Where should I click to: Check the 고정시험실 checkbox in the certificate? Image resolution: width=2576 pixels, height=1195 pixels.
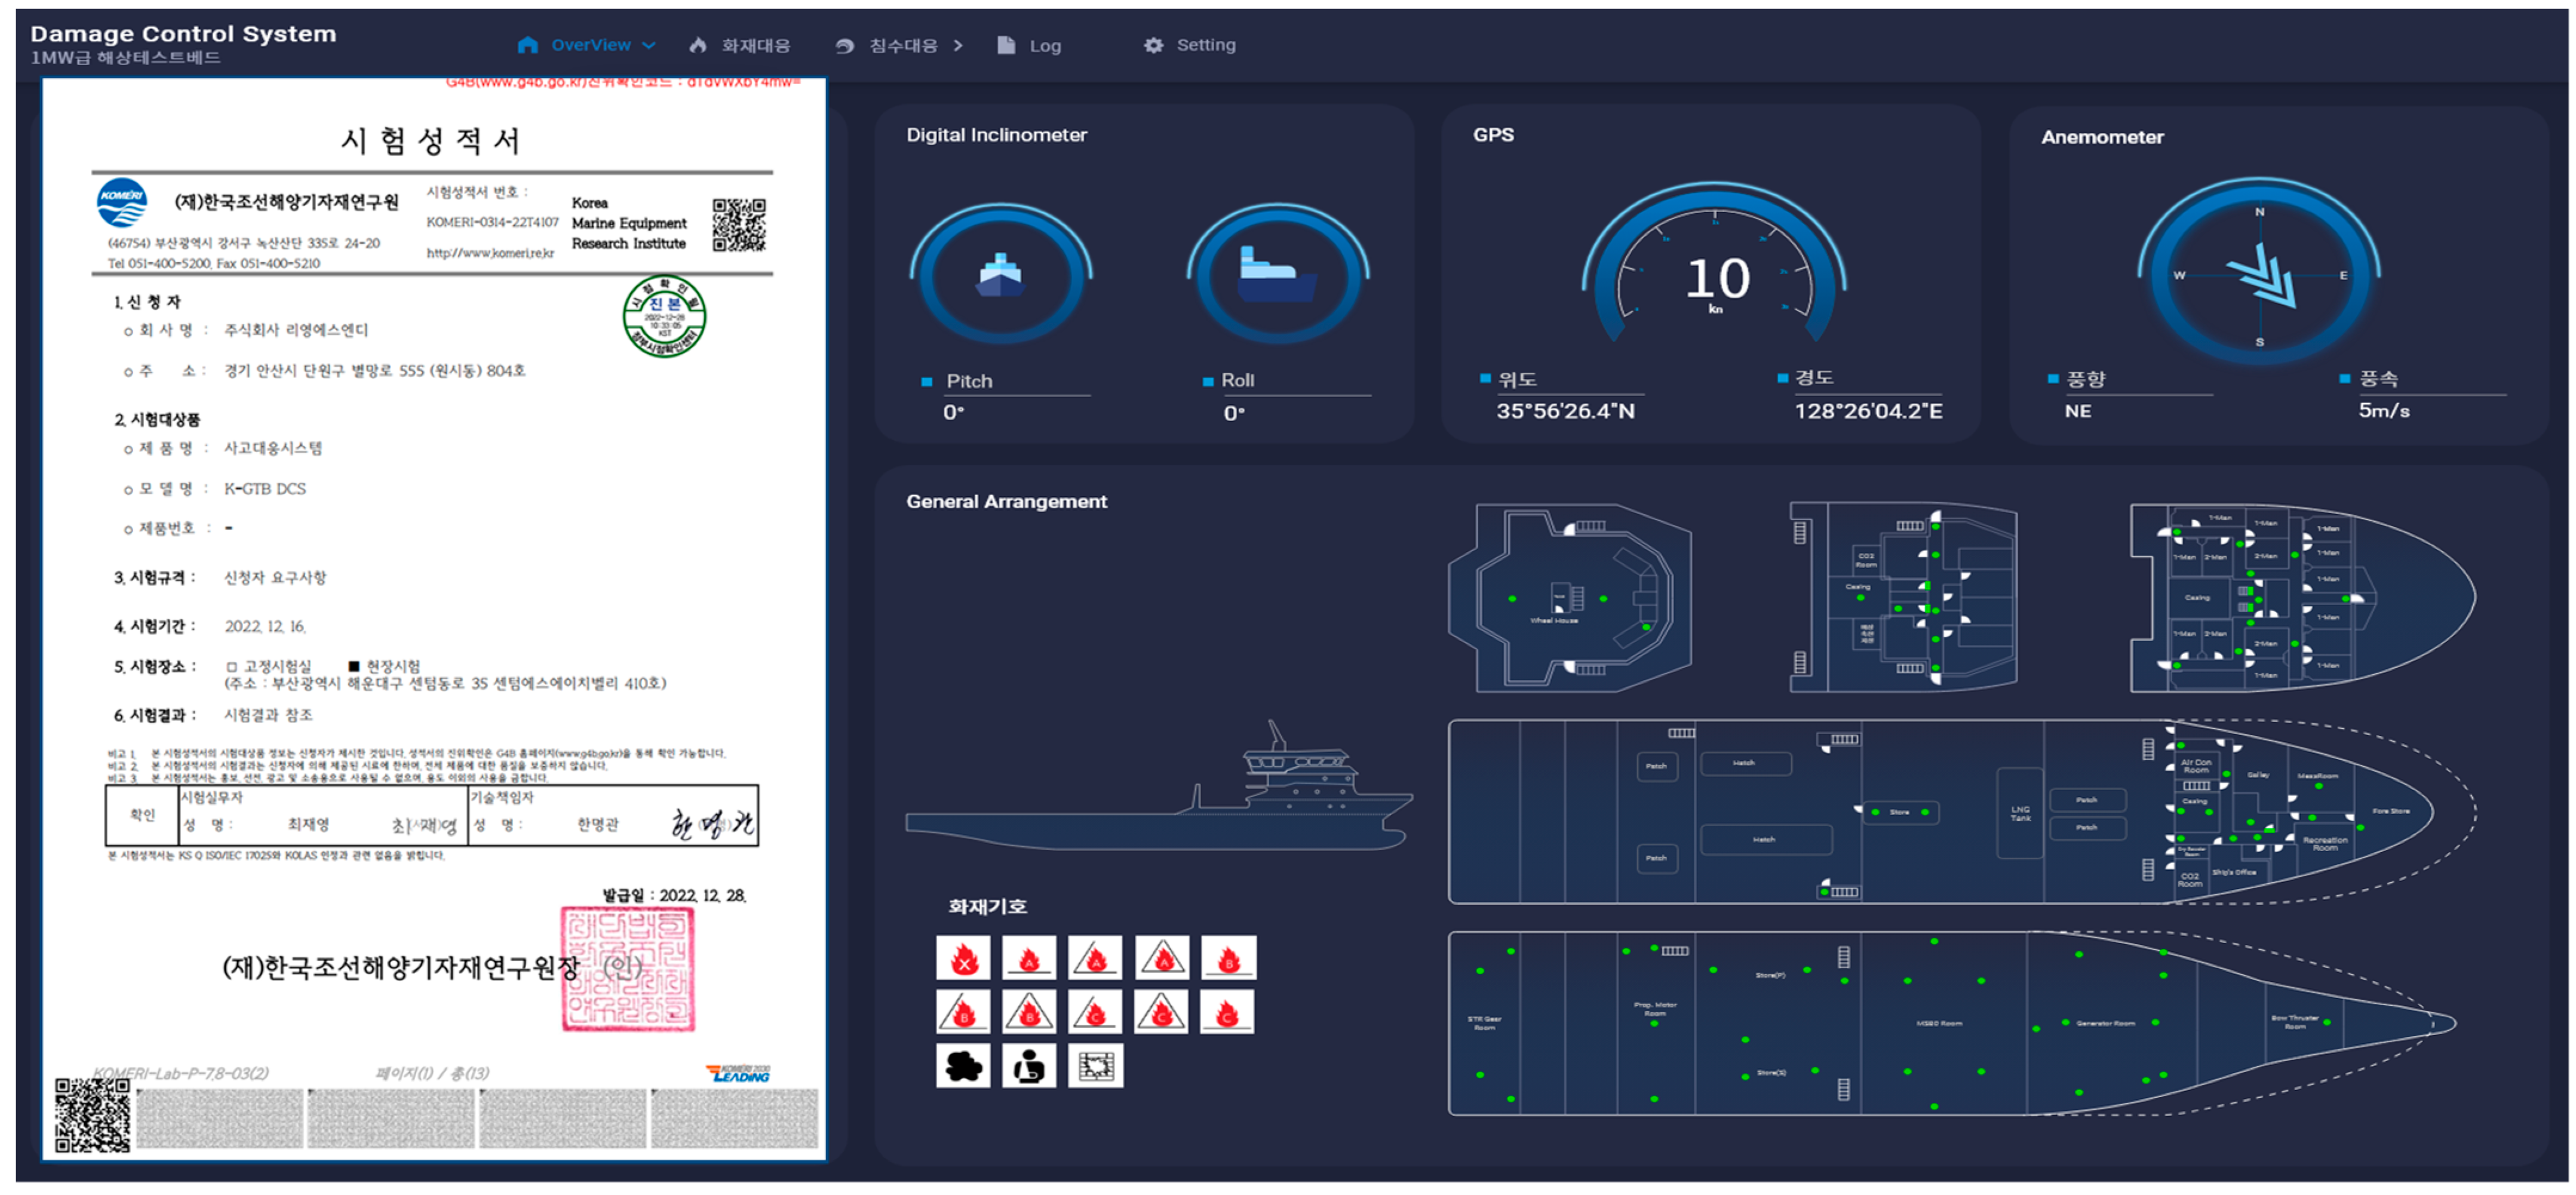tap(232, 667)
